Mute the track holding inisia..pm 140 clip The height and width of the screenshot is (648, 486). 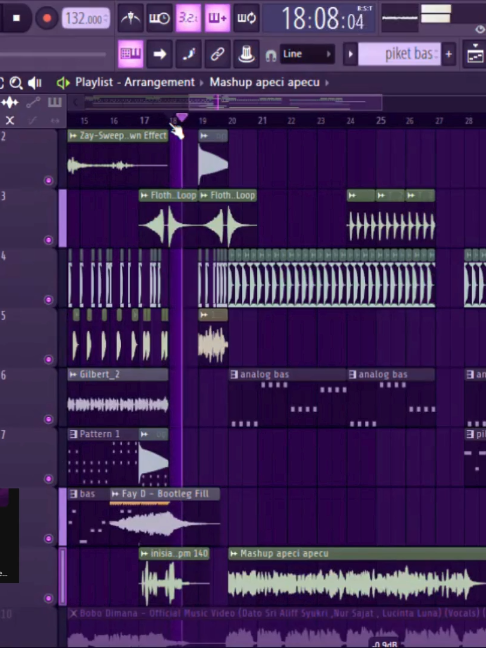(48, 598)
